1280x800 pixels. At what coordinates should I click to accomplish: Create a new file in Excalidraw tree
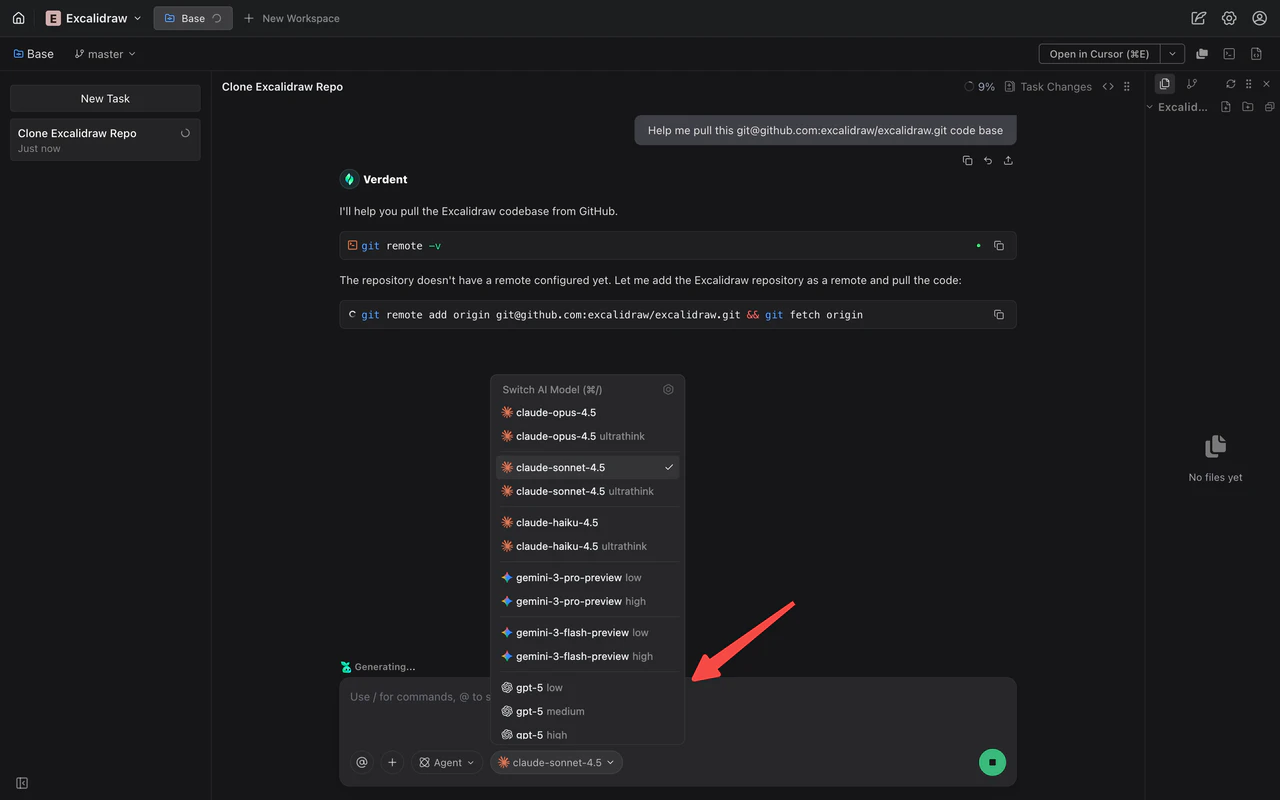[1226, 107]
